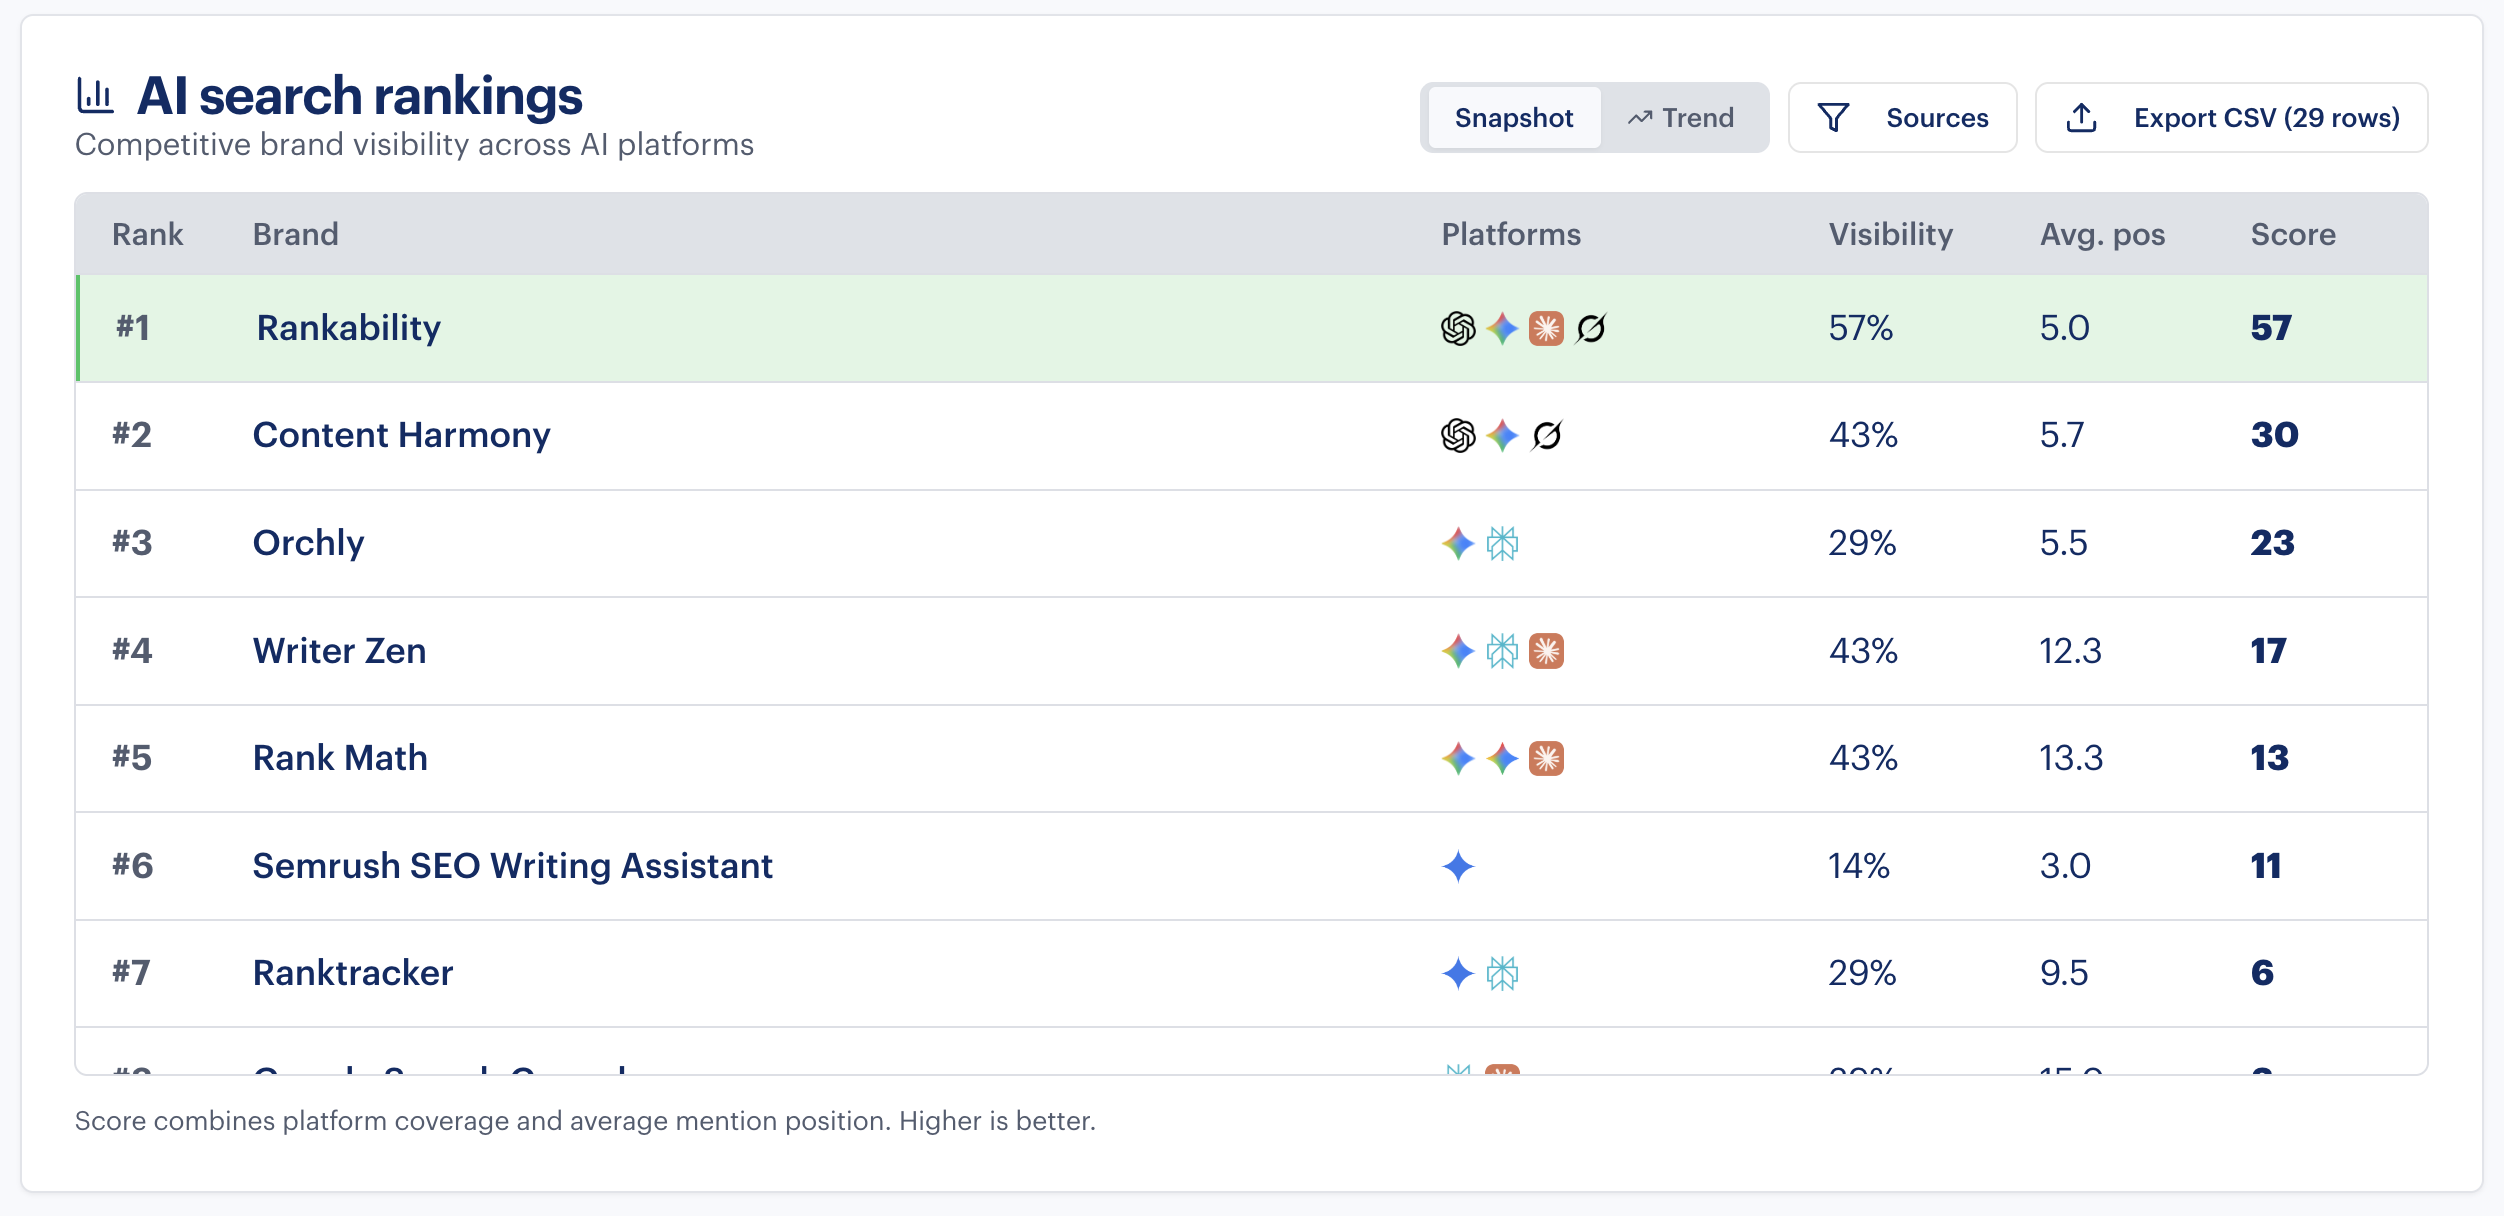This screenshot has width=2504, height=1216.
Task: Click the #2 rank cell
Action: [132, 435]
